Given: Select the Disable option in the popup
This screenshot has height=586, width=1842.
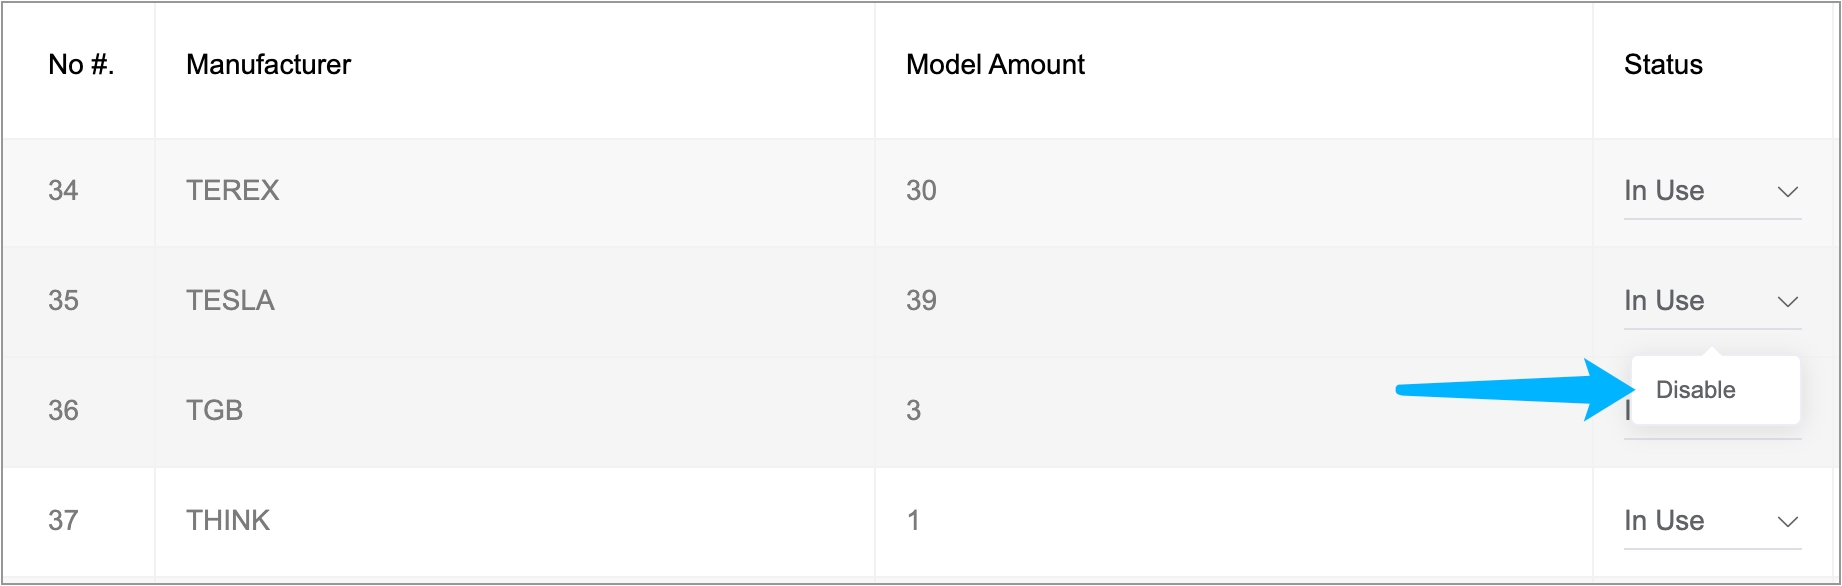Looking at the screenshot, I should point(1696,390).
